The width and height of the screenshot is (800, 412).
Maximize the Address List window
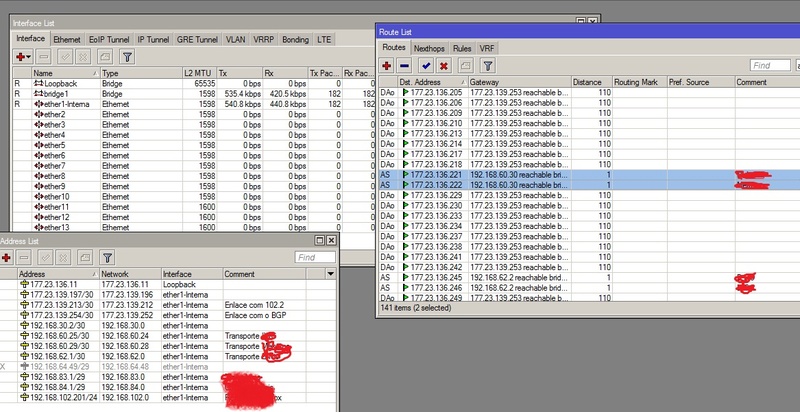coord(320,240)
